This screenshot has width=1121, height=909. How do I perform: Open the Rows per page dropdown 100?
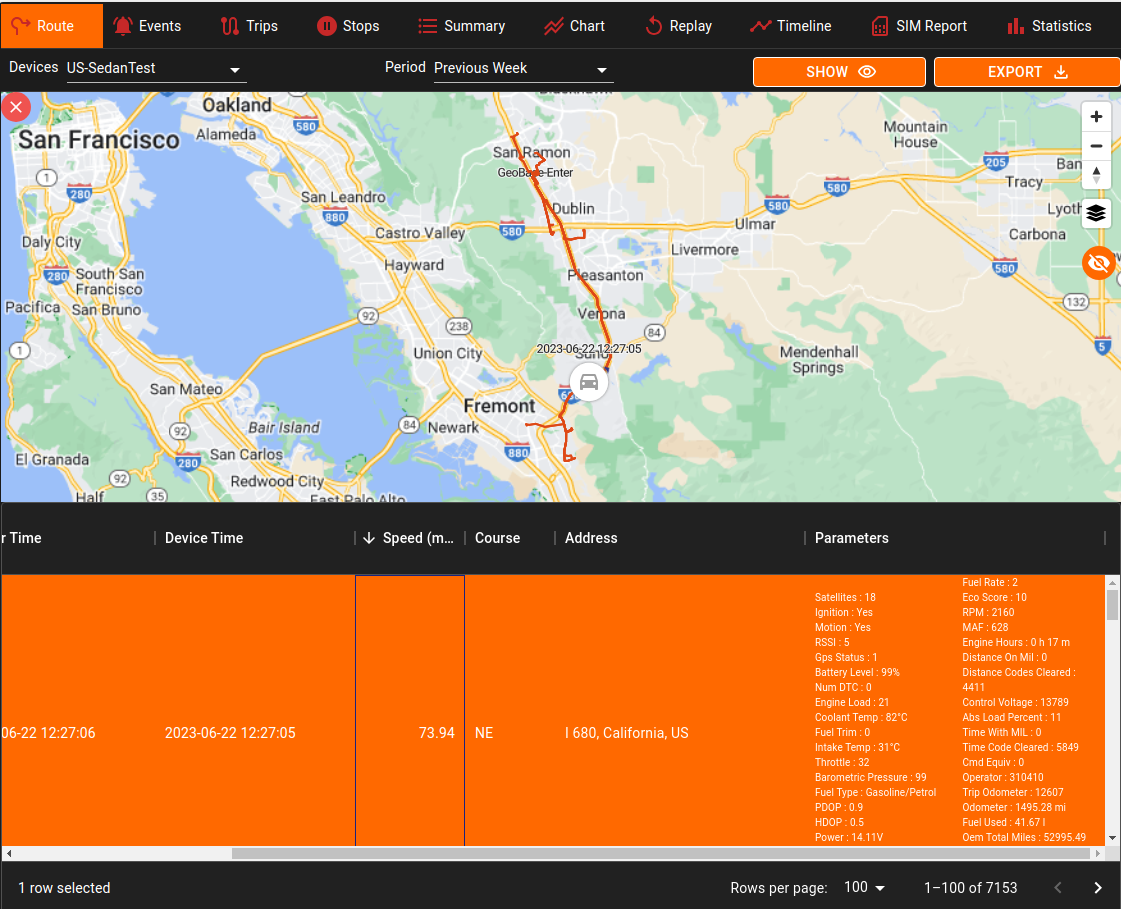[x=864, y=888]
